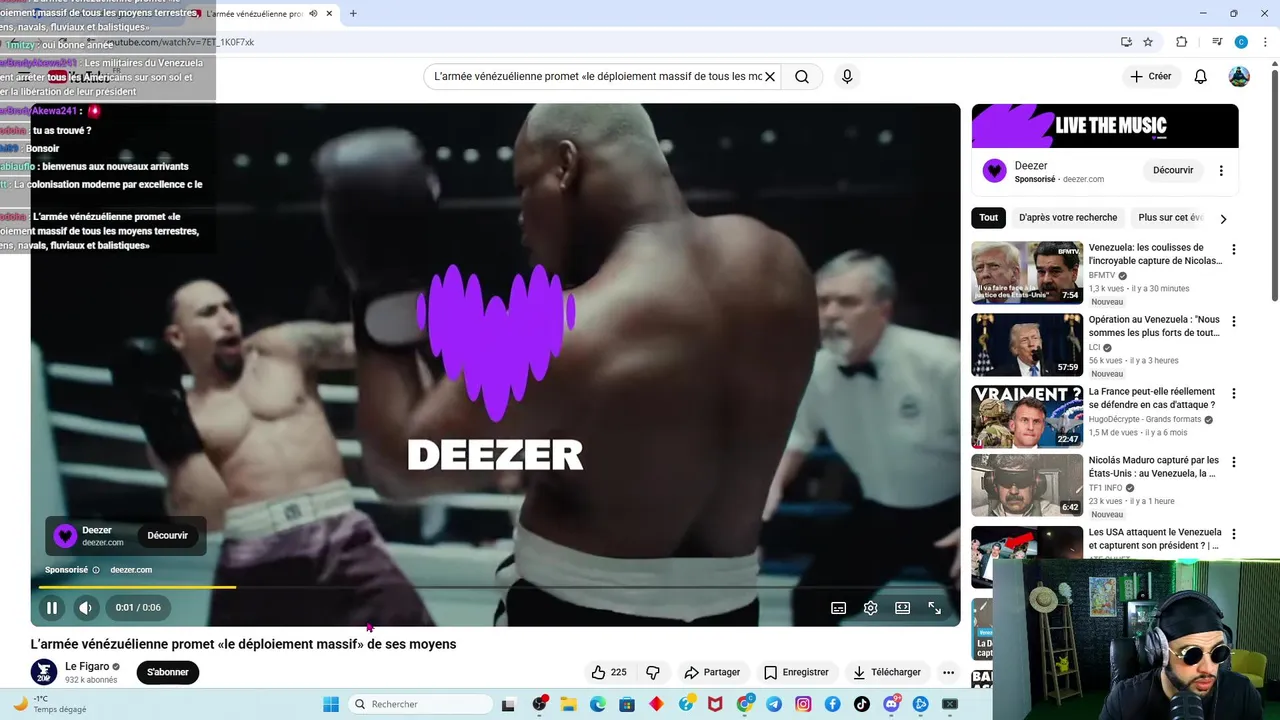The width and height of the screenshot is (1280, 720).
Task: Open File Explorer from the taskbar
Action: [x=568, y=704]
